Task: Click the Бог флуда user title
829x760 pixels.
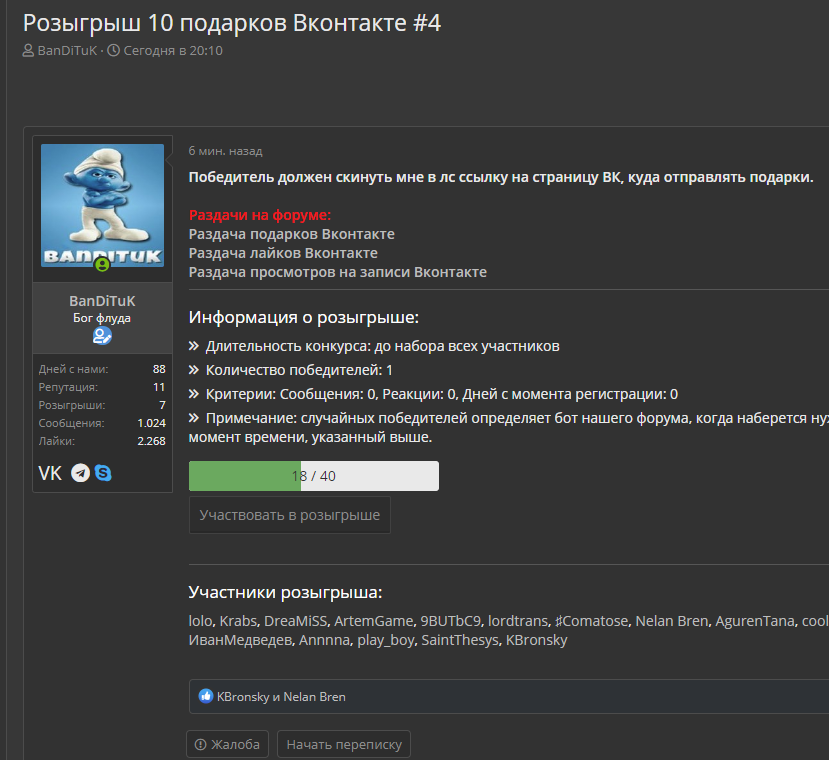Action: [x=102, y=318]
